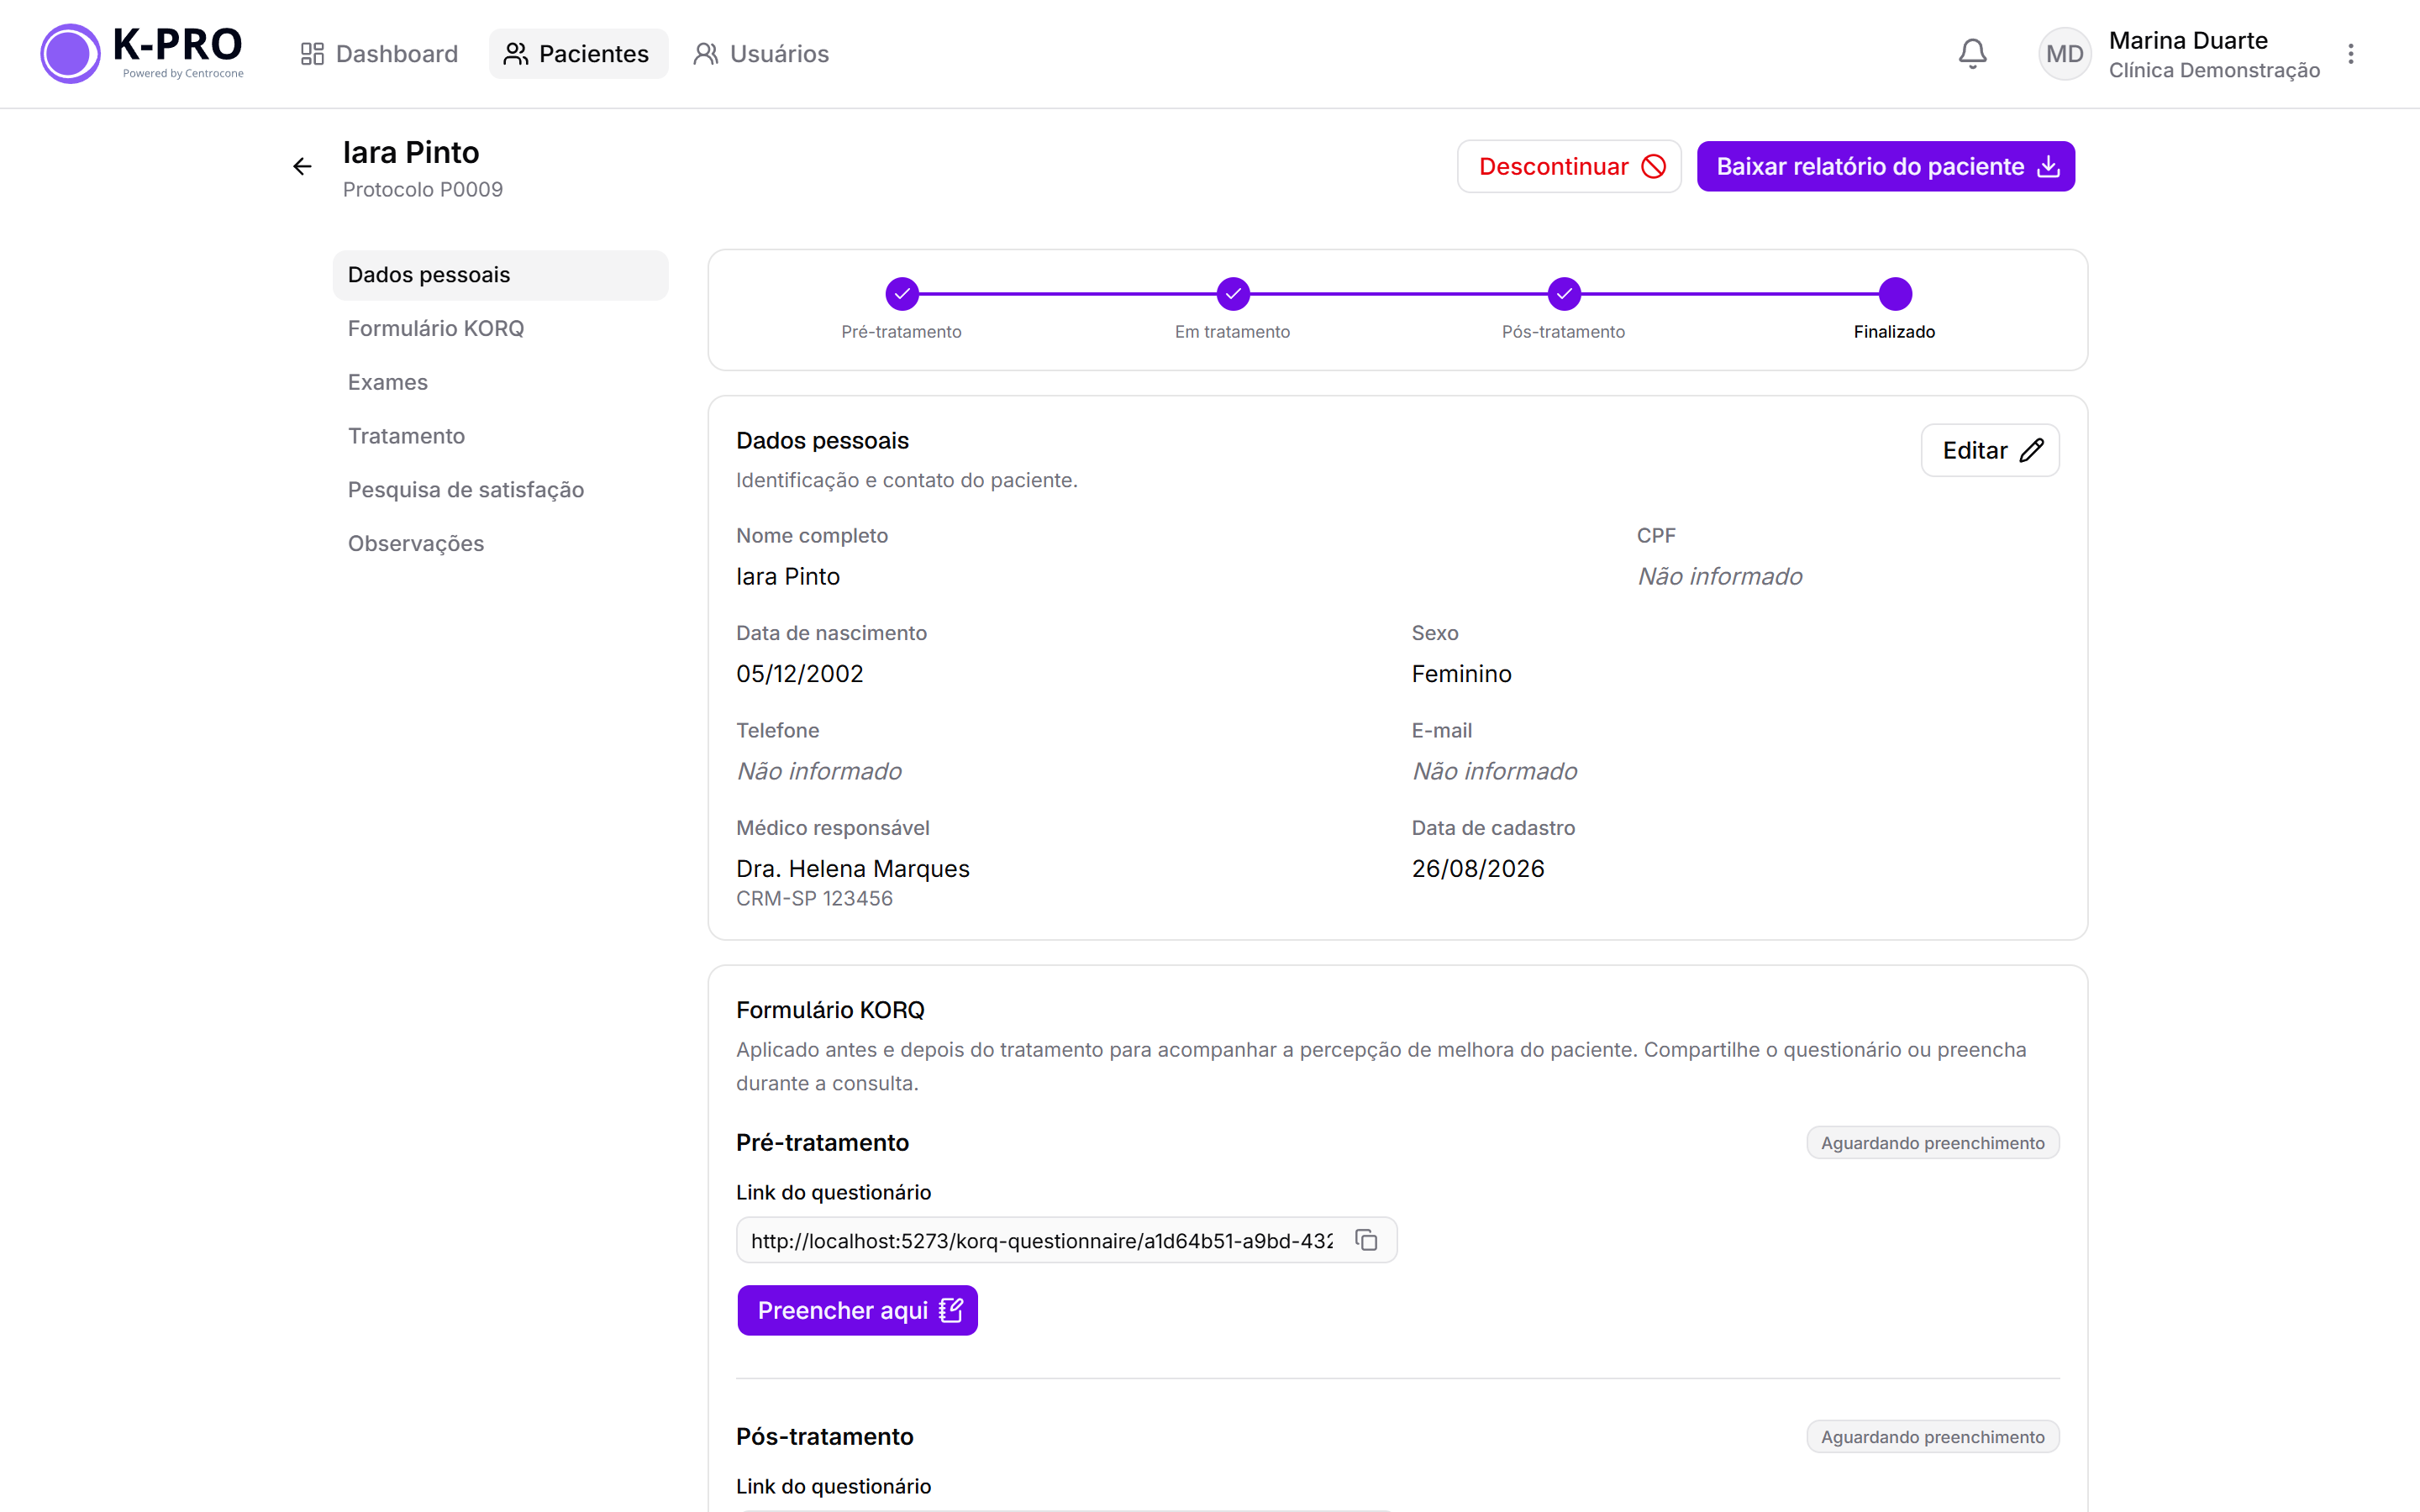Go to the Dashboard tab
The width and height of the screenshot is (2420, 1512).
click(x=379, y=54)
